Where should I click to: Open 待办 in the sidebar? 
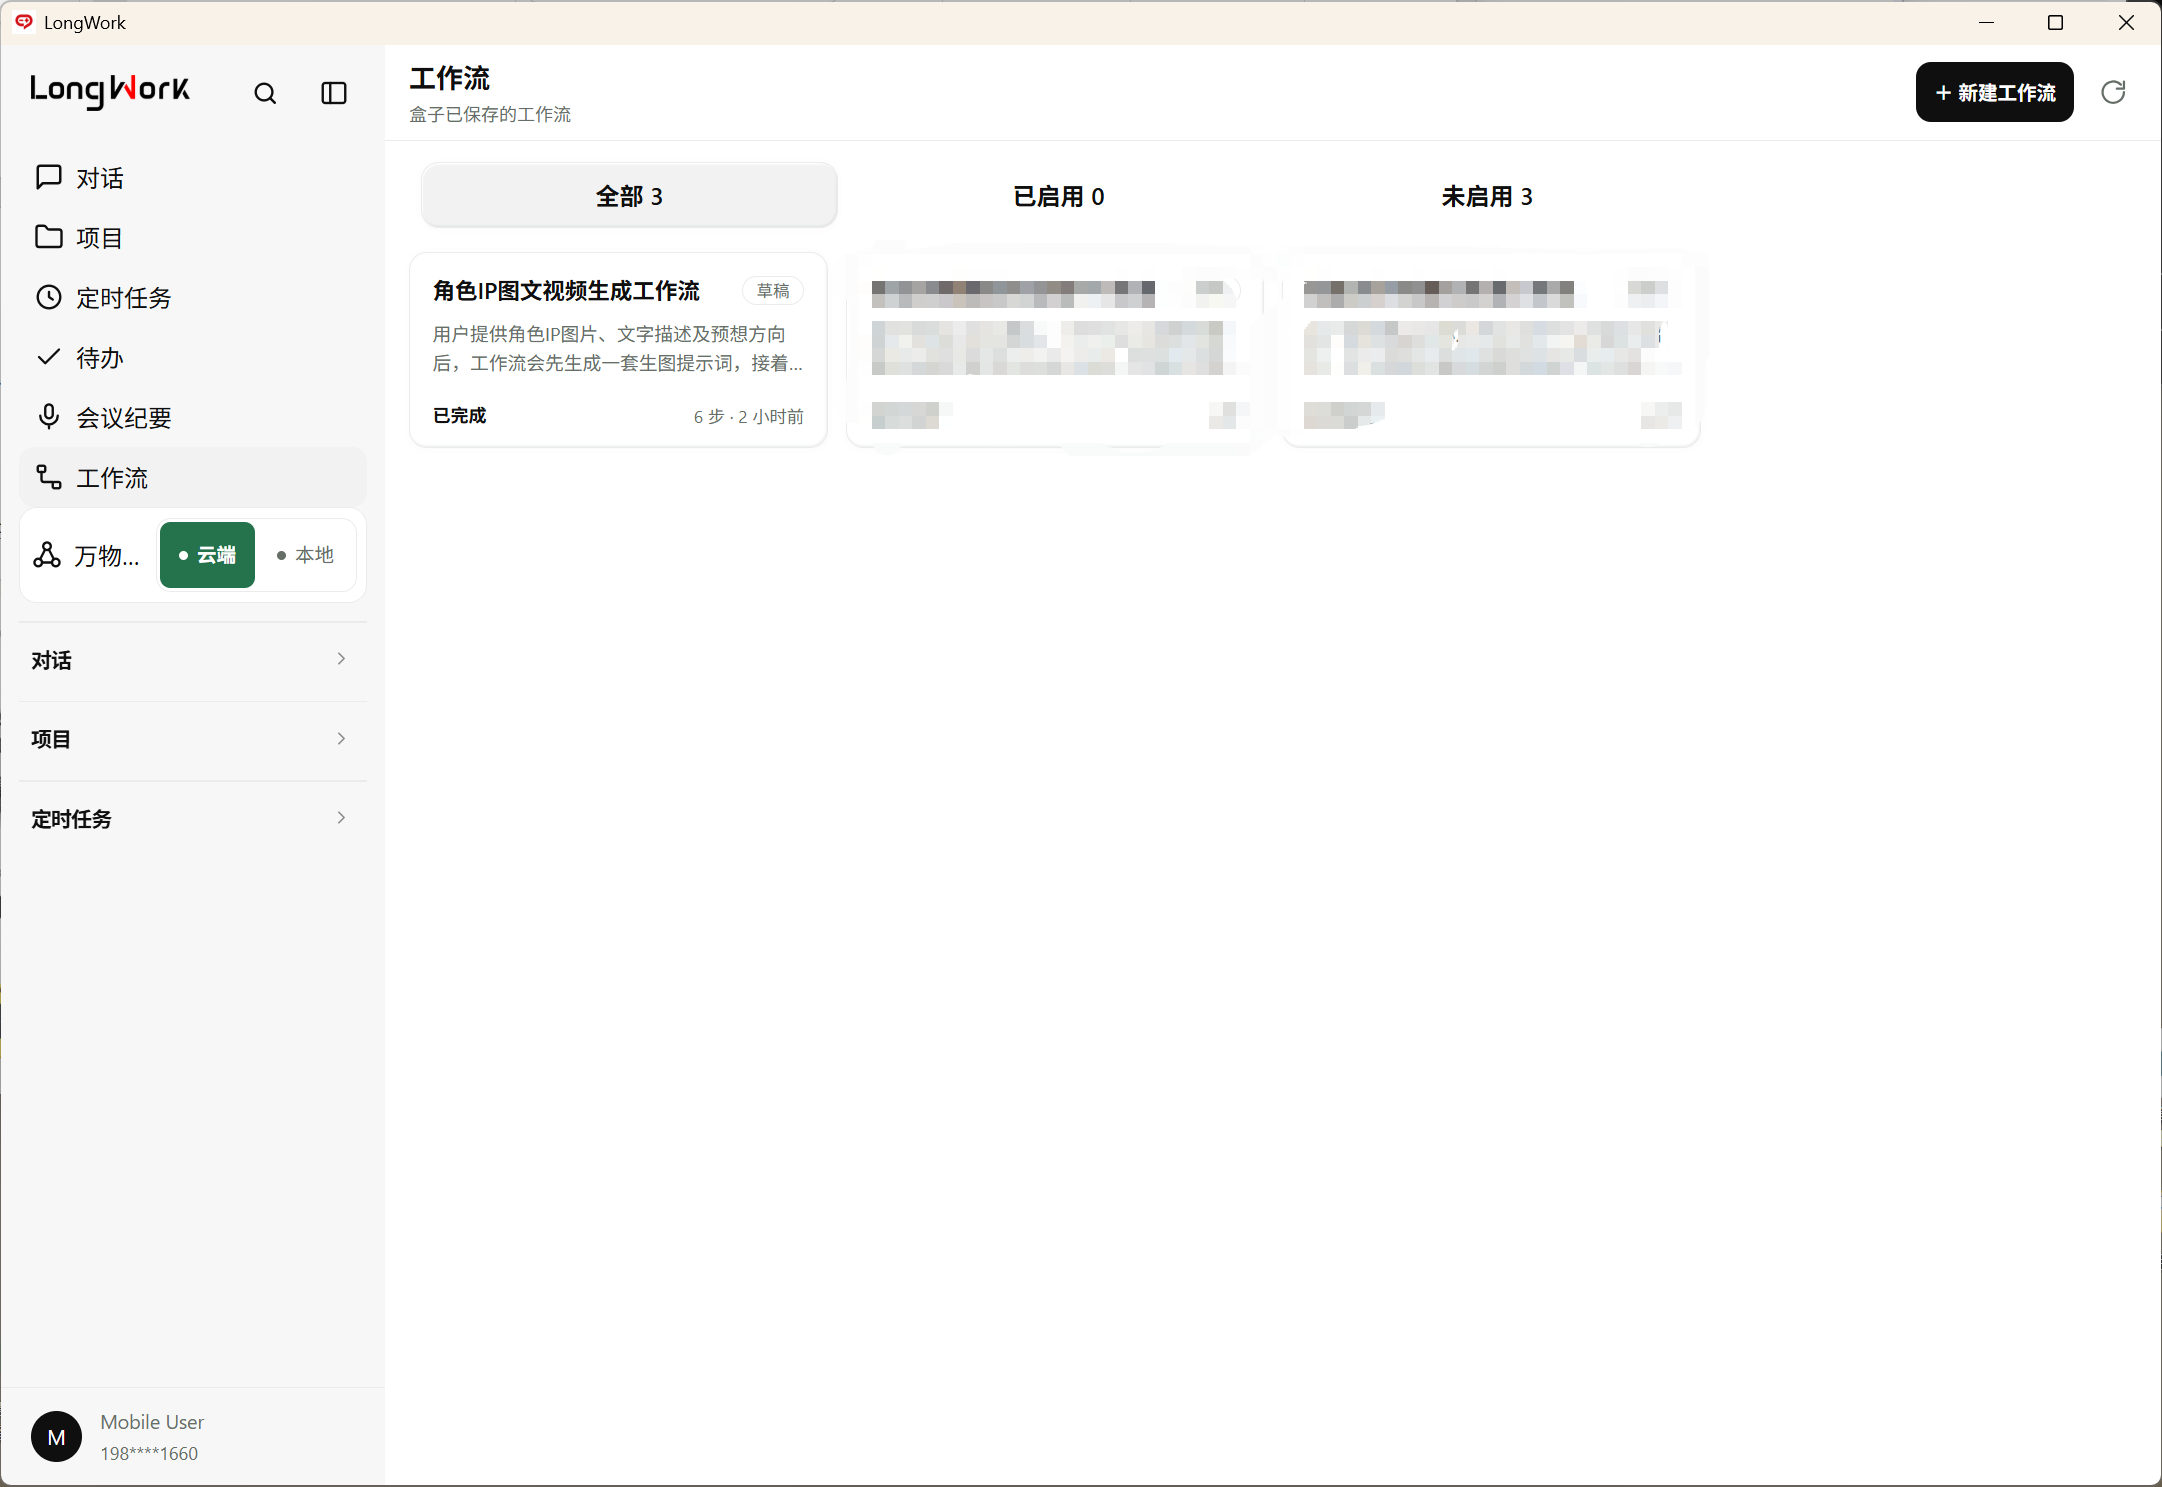coord(193,358)
